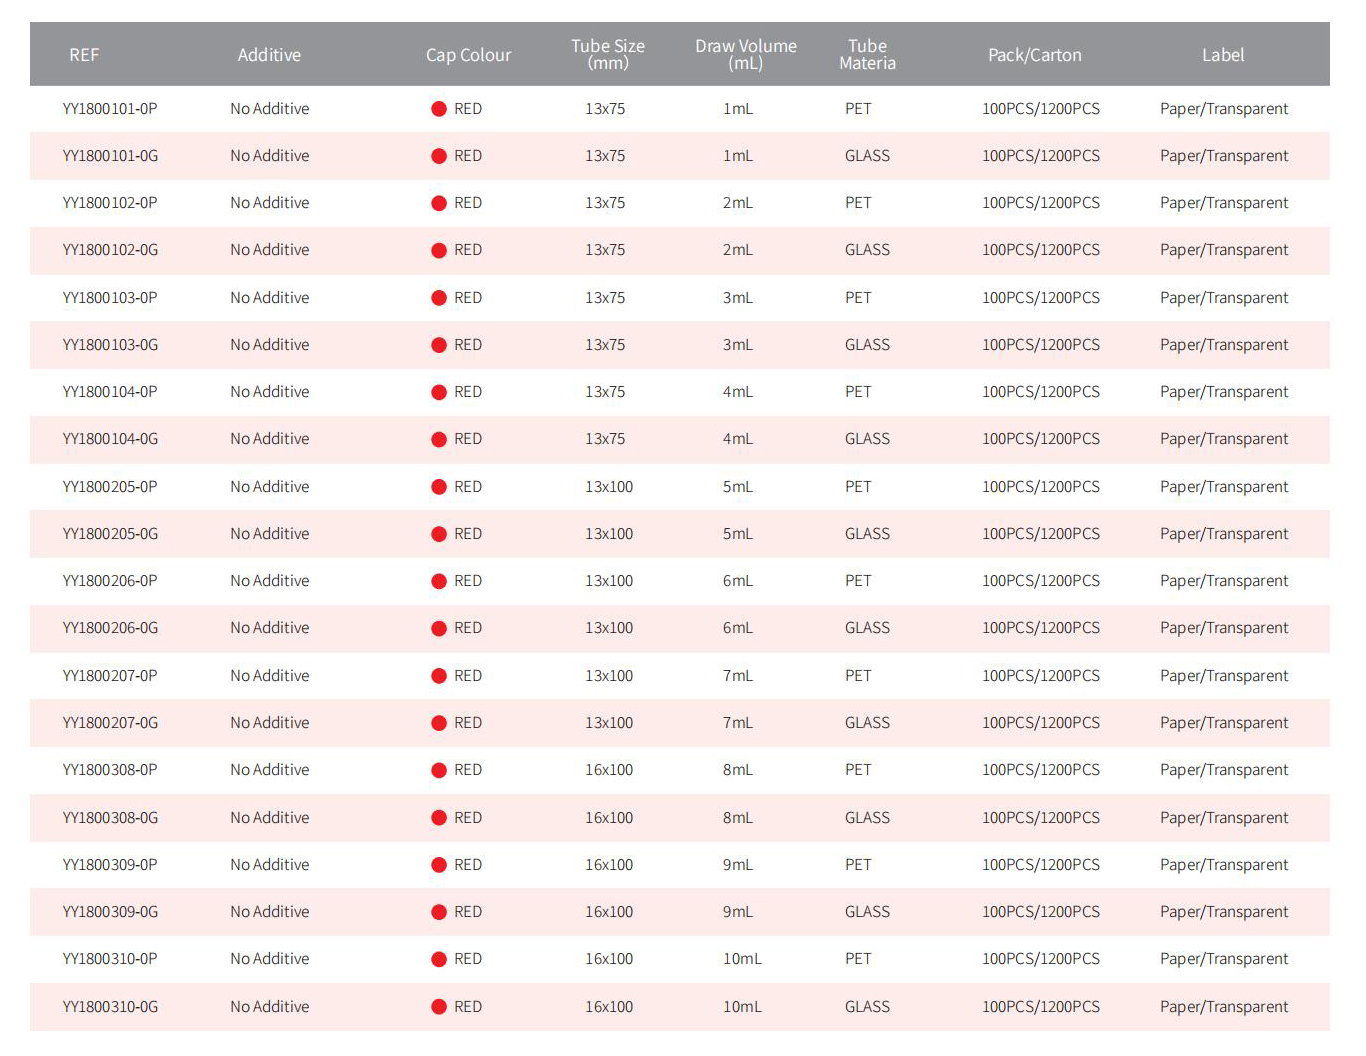Click the red cap dot in row YY1800103-0P

coord(439,298)
